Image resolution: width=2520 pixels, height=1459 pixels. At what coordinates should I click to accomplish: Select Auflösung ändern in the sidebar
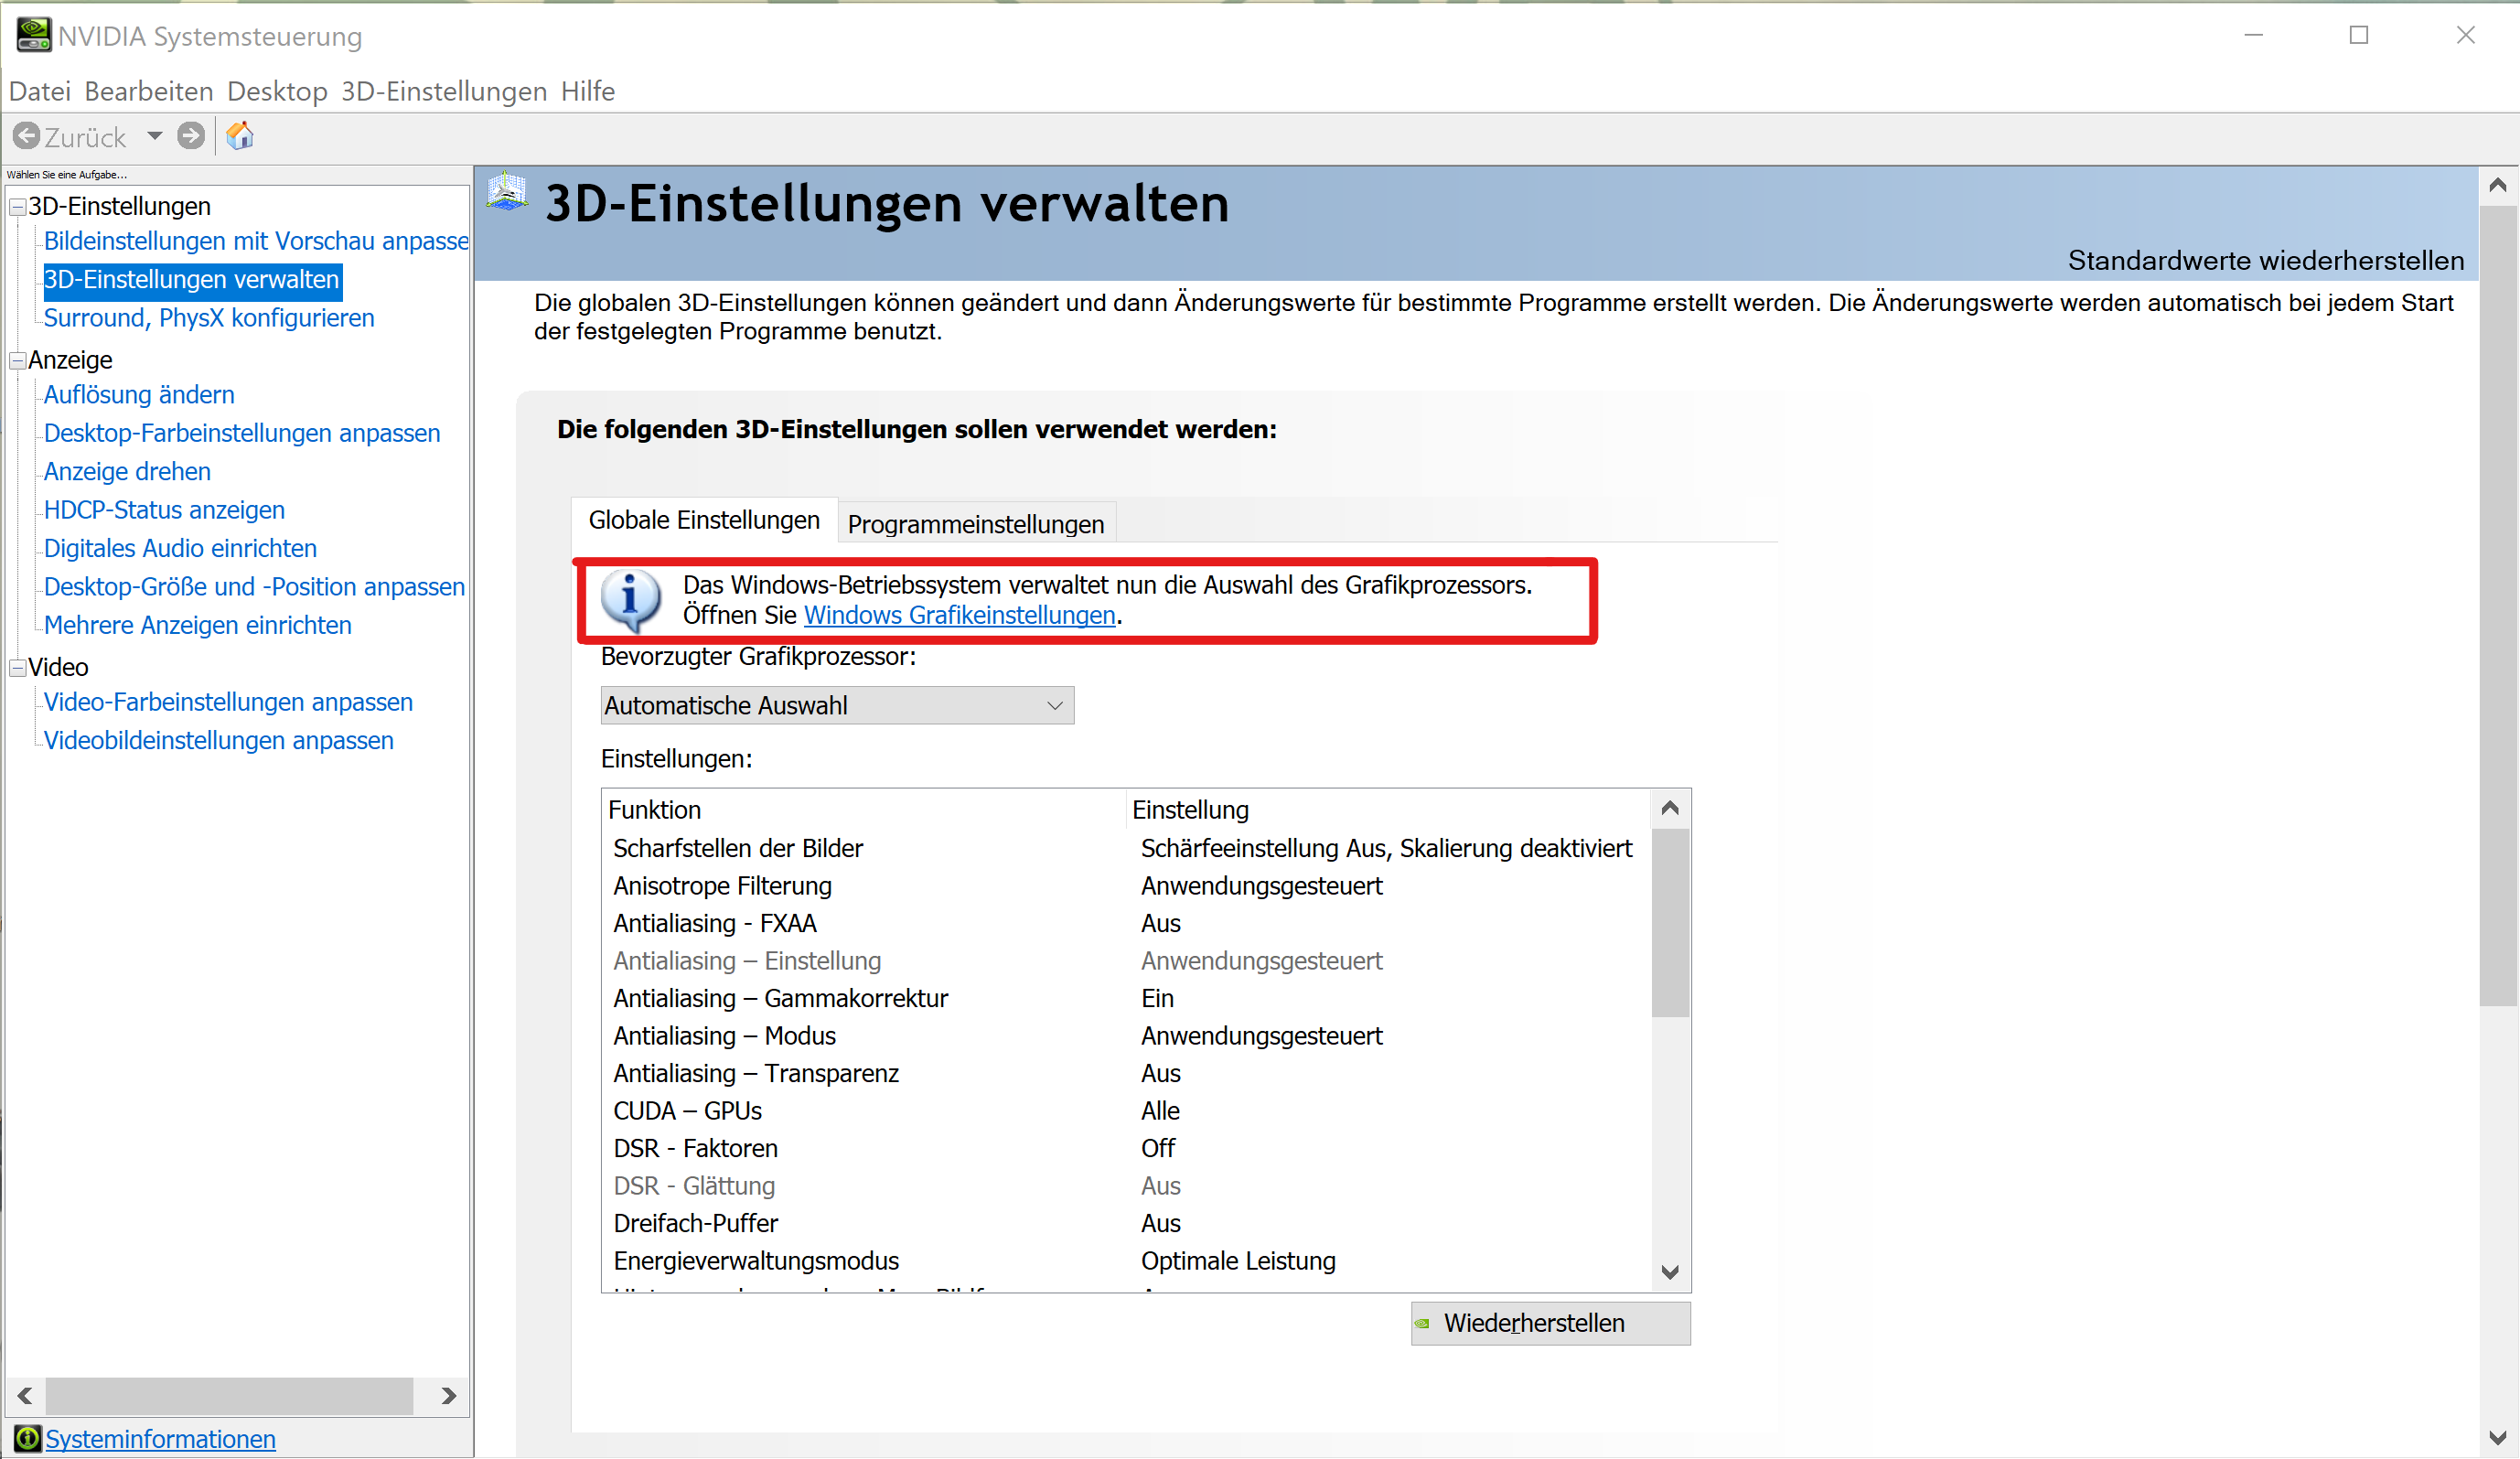tap(139, 395)
